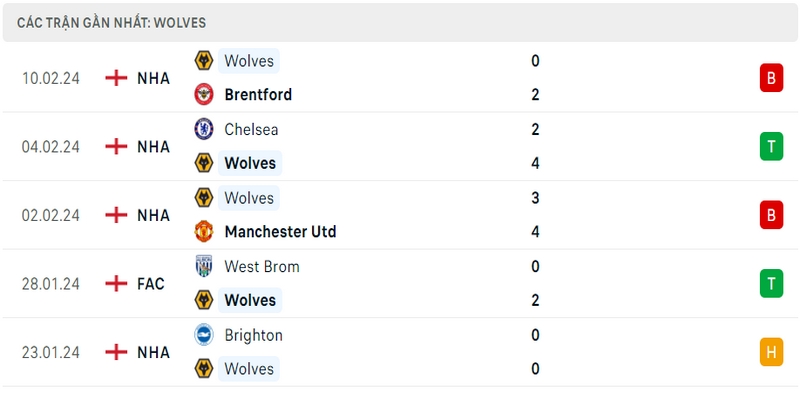Screen dimensions: 800x400
Task: Click orange H result badge for Brighton match
Action: pos(771,352)
